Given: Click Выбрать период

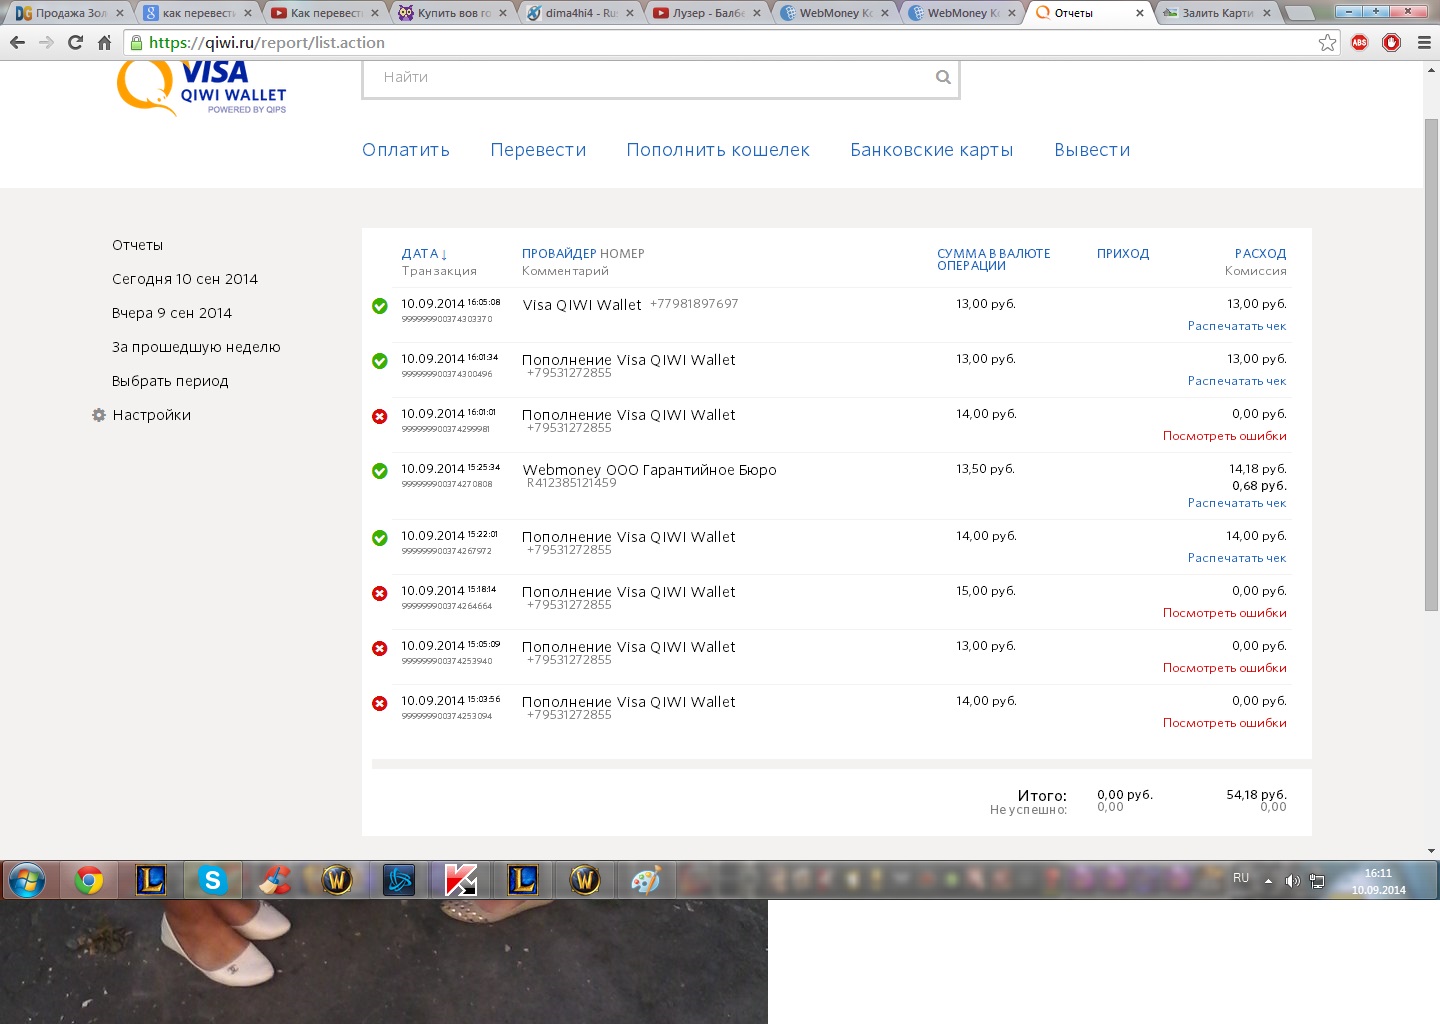Looking at the screenshot, I should (x=170, y=381).
